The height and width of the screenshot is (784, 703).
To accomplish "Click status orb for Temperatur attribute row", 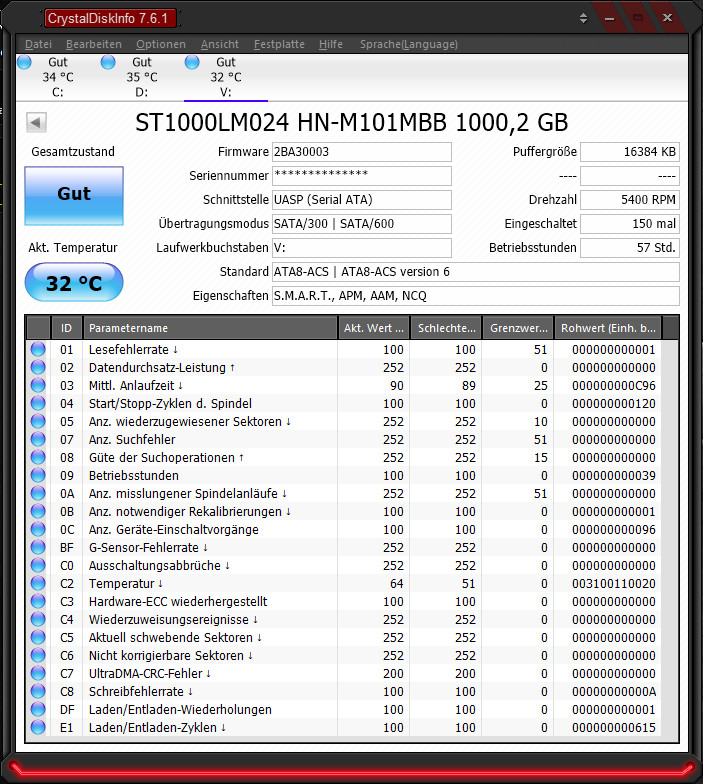I will (x=38, y=583).
